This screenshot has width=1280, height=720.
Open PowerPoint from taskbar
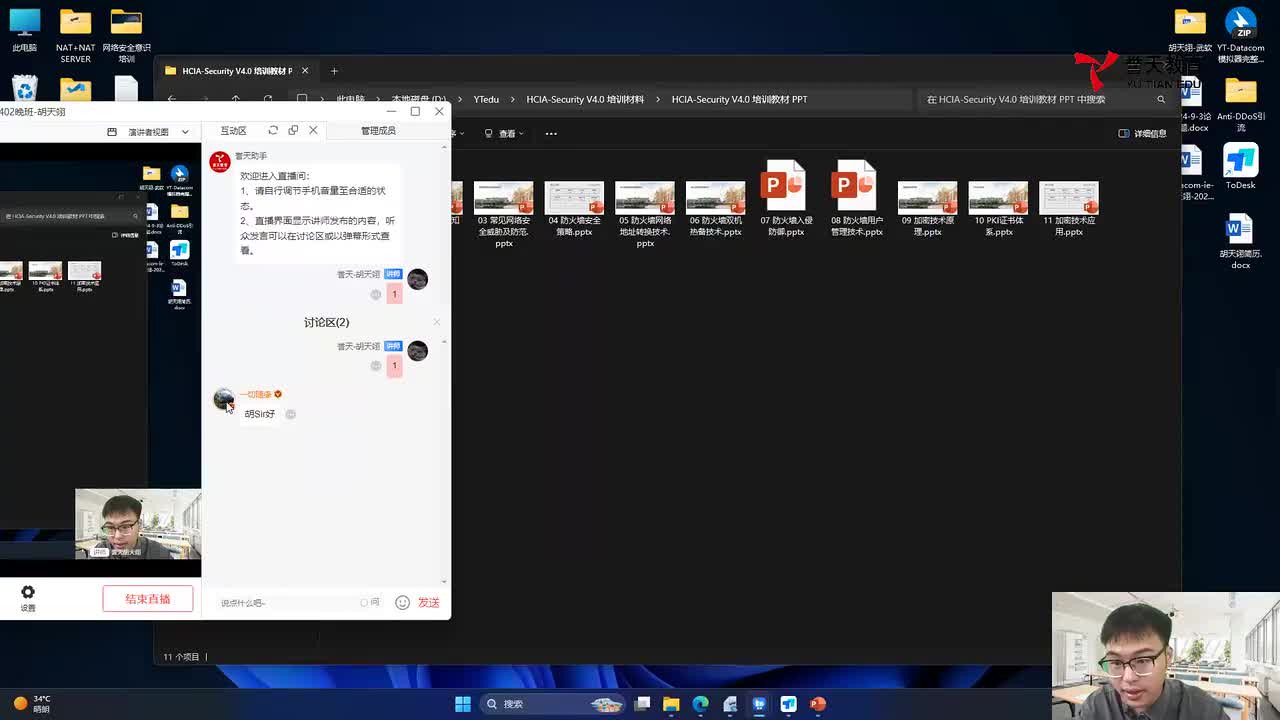pos(818,704)
